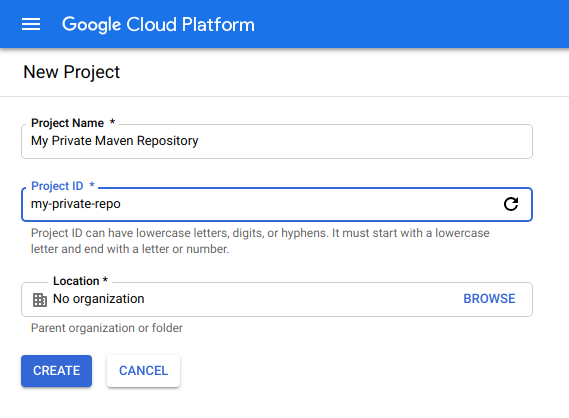Open the hamburger navigation menu
Screen dimensions: 569x418
point(31,24)
